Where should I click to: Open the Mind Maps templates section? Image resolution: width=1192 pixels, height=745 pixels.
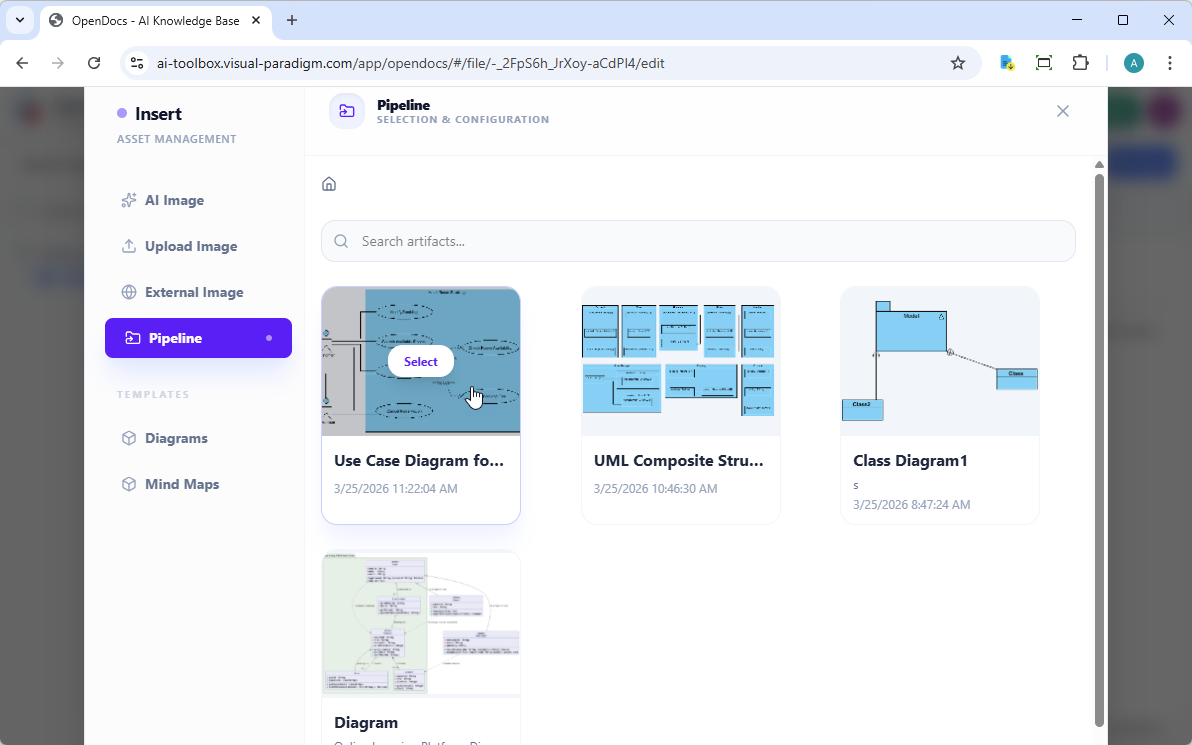click(182, 484)
